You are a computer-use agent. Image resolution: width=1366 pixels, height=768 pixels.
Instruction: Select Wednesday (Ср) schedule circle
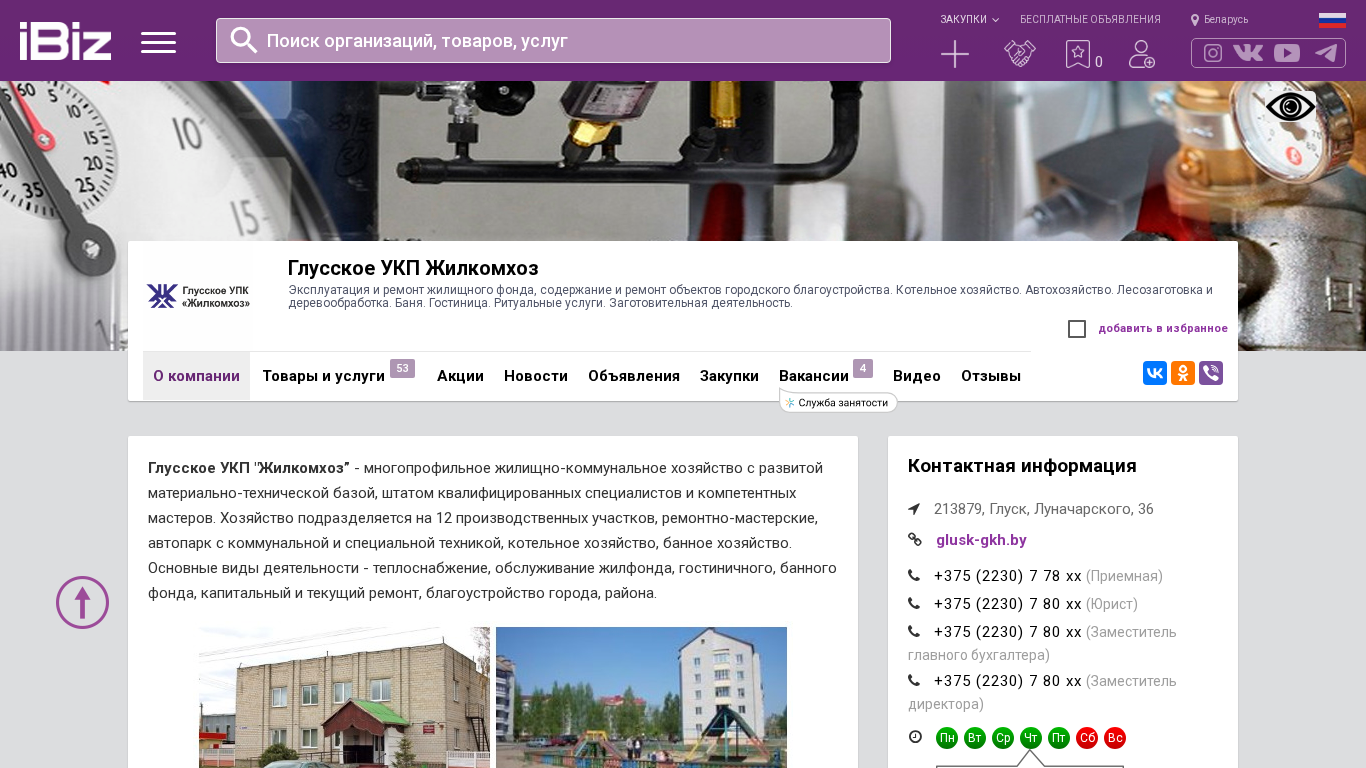pyautogui.click(x=1003, y=738)
